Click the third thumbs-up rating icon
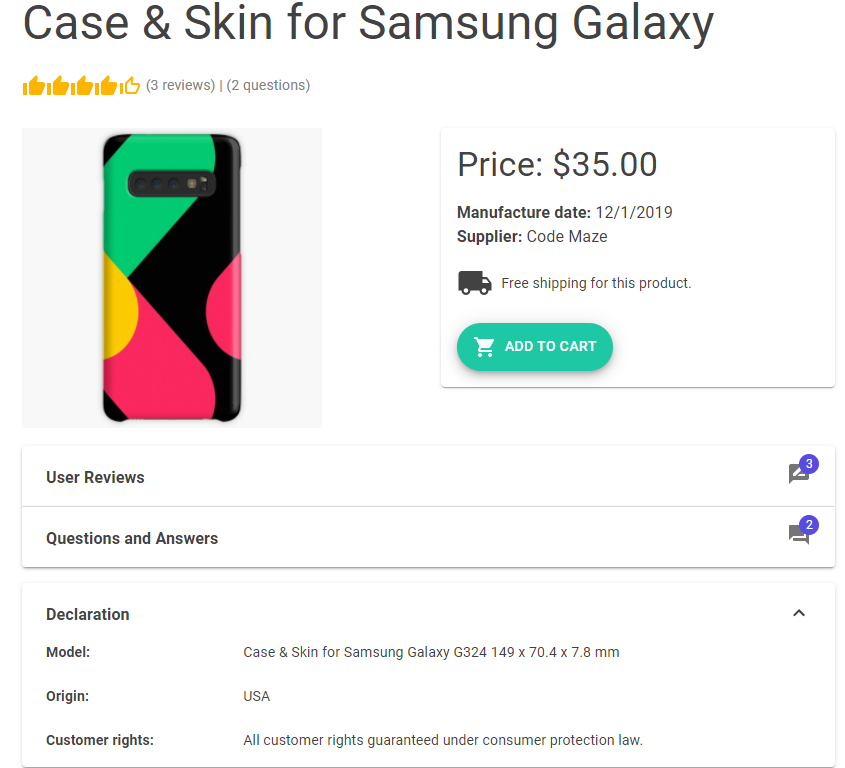845x768 pixels. (x=83, y=86)
